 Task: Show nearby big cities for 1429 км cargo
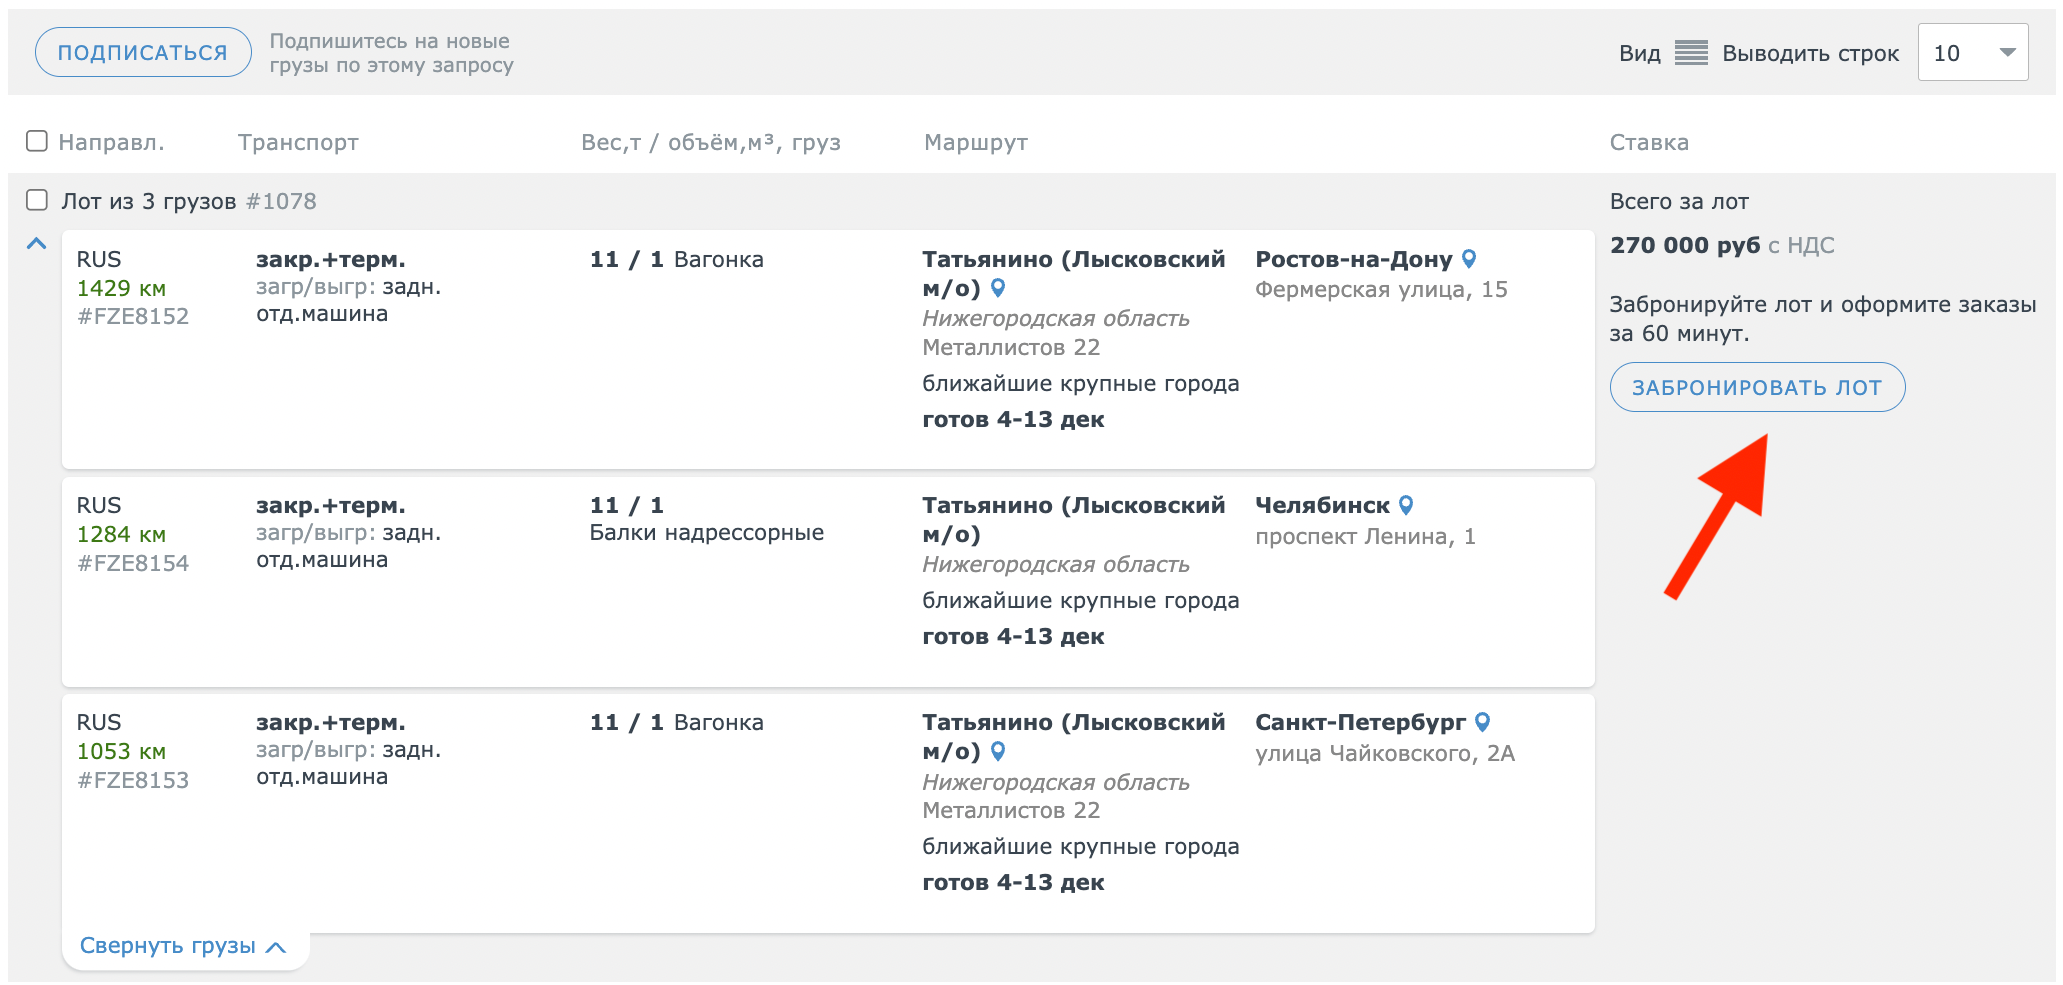coord(1080,384)
